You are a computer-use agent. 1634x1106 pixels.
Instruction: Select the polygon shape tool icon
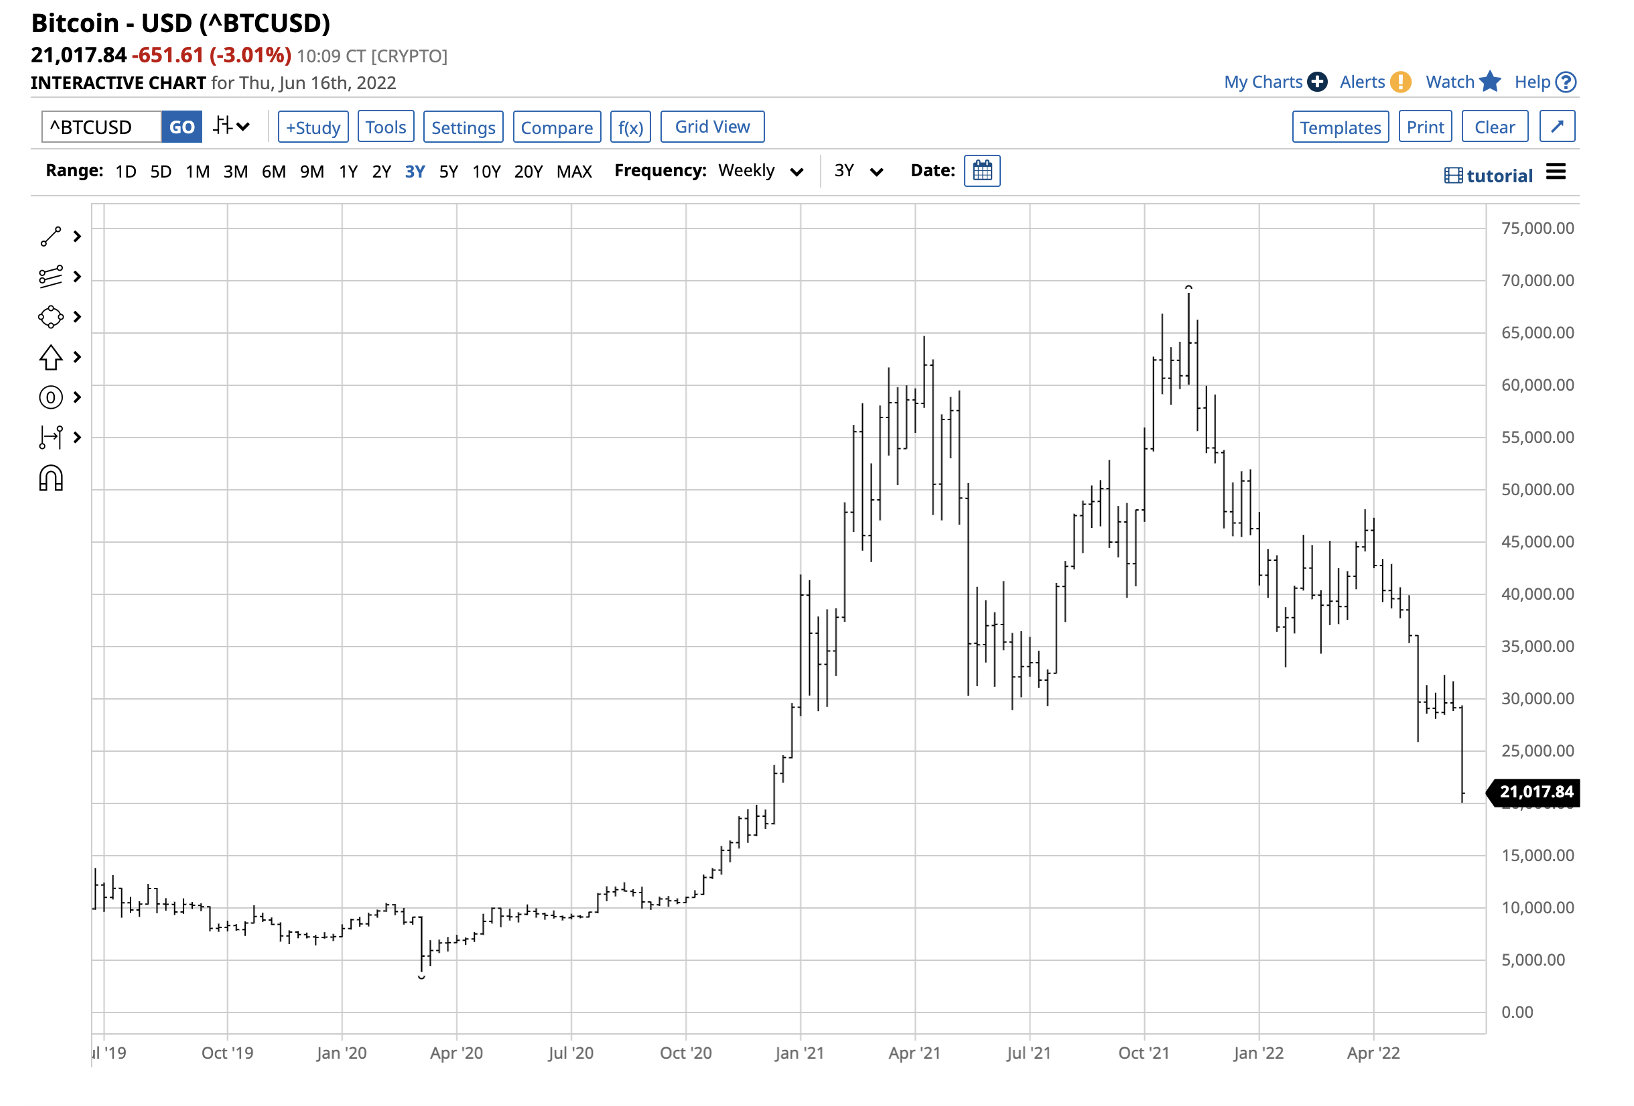(51, 317)
